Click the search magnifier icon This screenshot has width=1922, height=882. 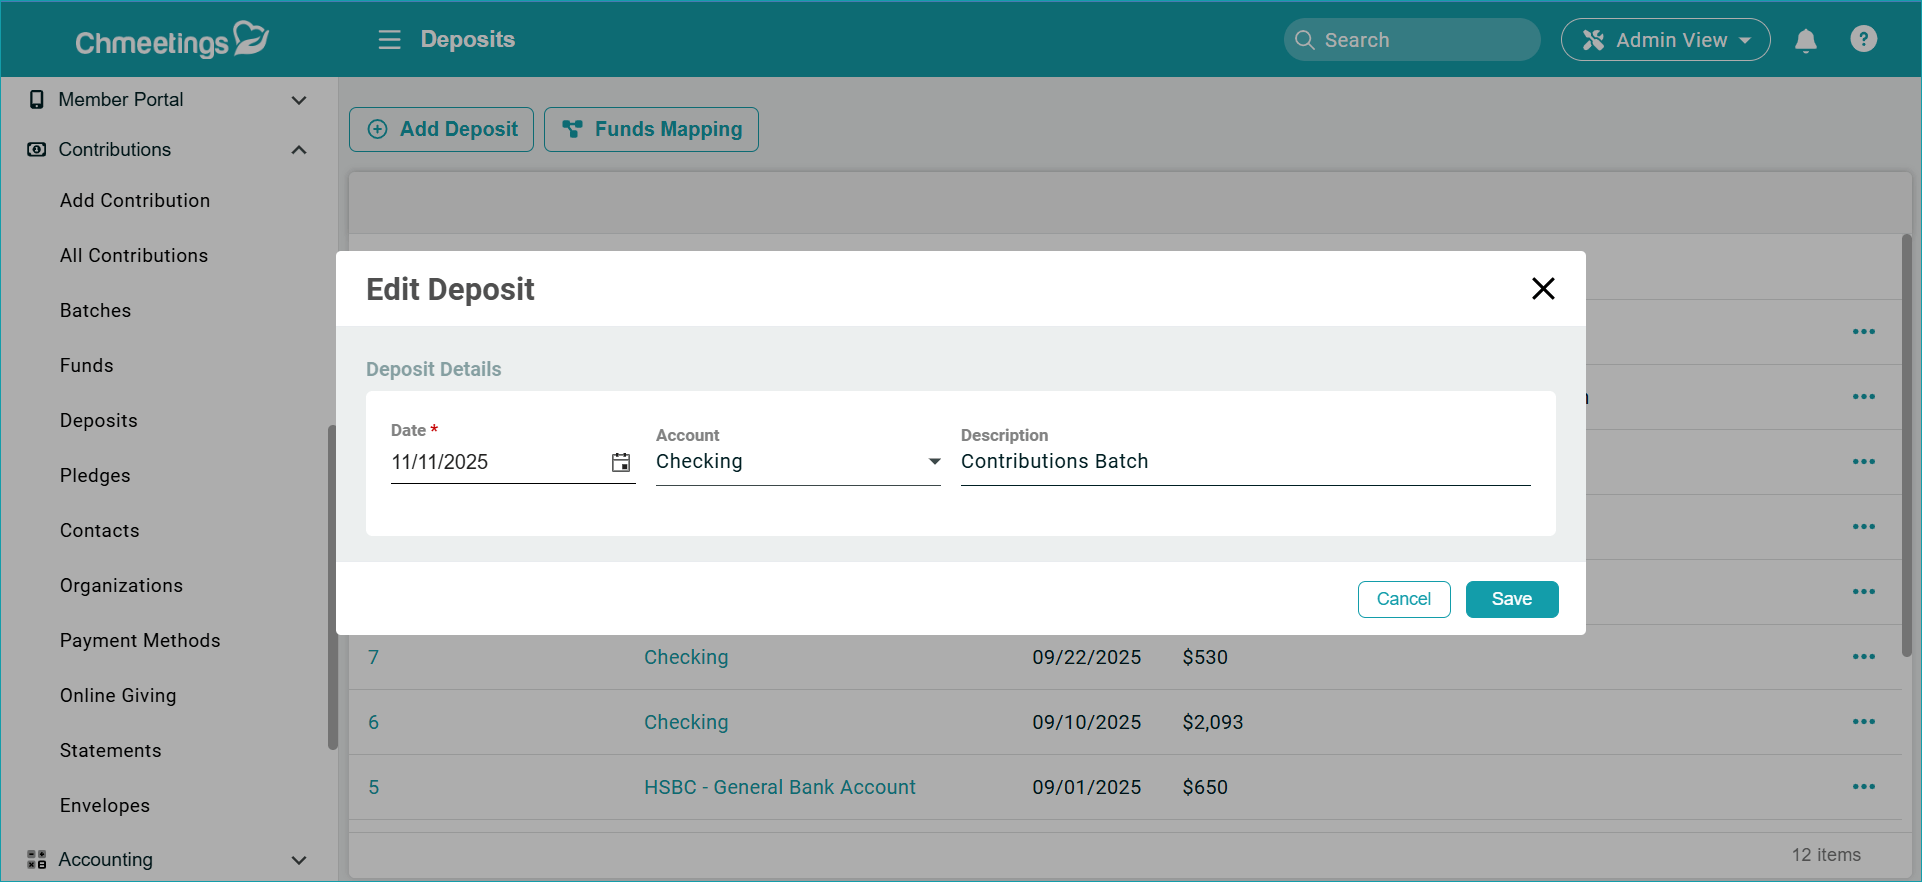point(1304,40)
